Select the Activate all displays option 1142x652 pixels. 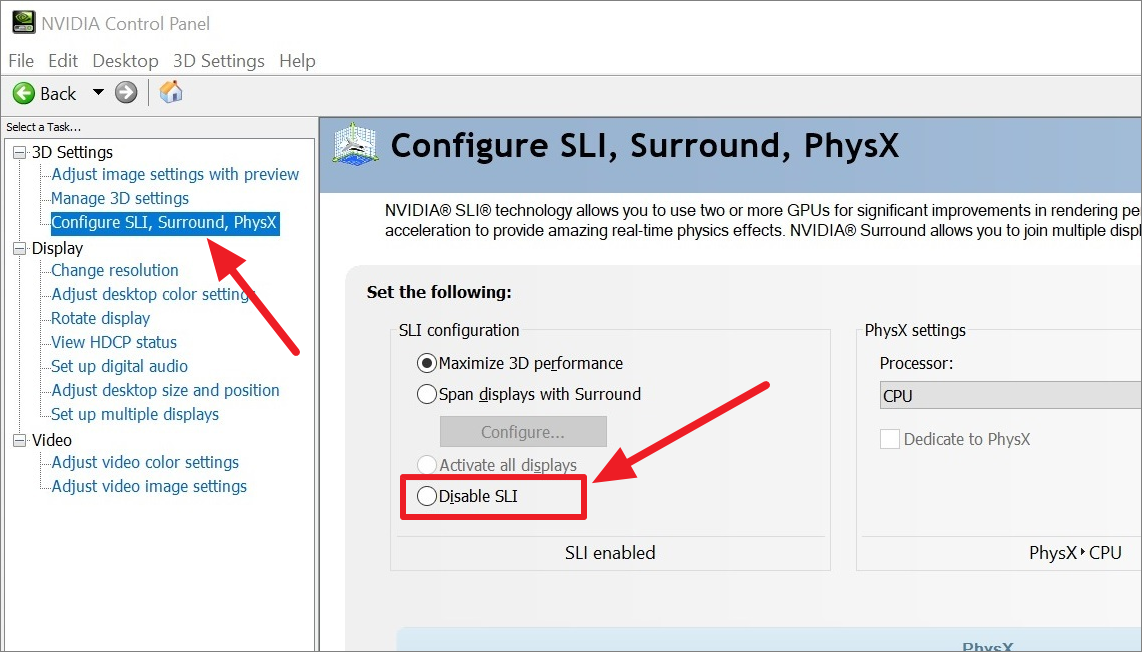tap(426, 465)
